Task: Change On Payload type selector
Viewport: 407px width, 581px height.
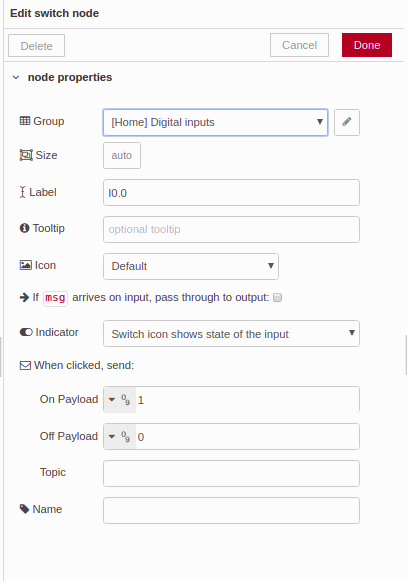Action: click(x=120, y=399)
